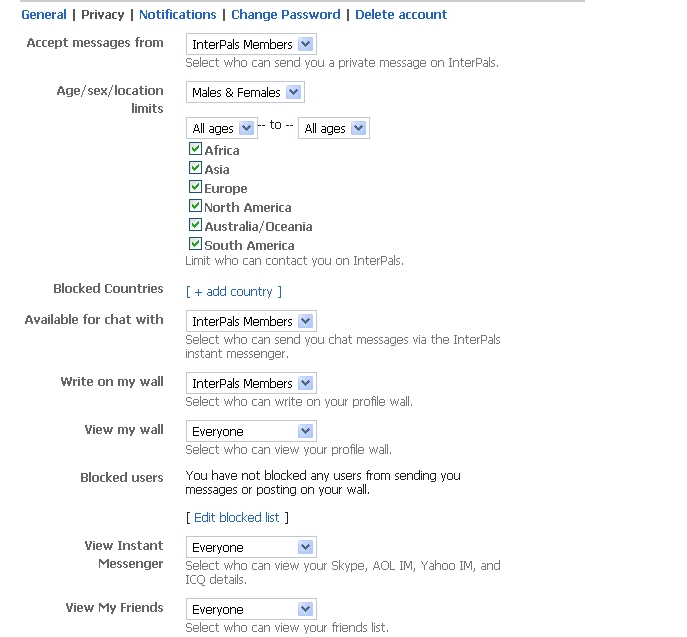687x637 pixels.
Task: Open the minimum age dropdown
Action: 221,128
